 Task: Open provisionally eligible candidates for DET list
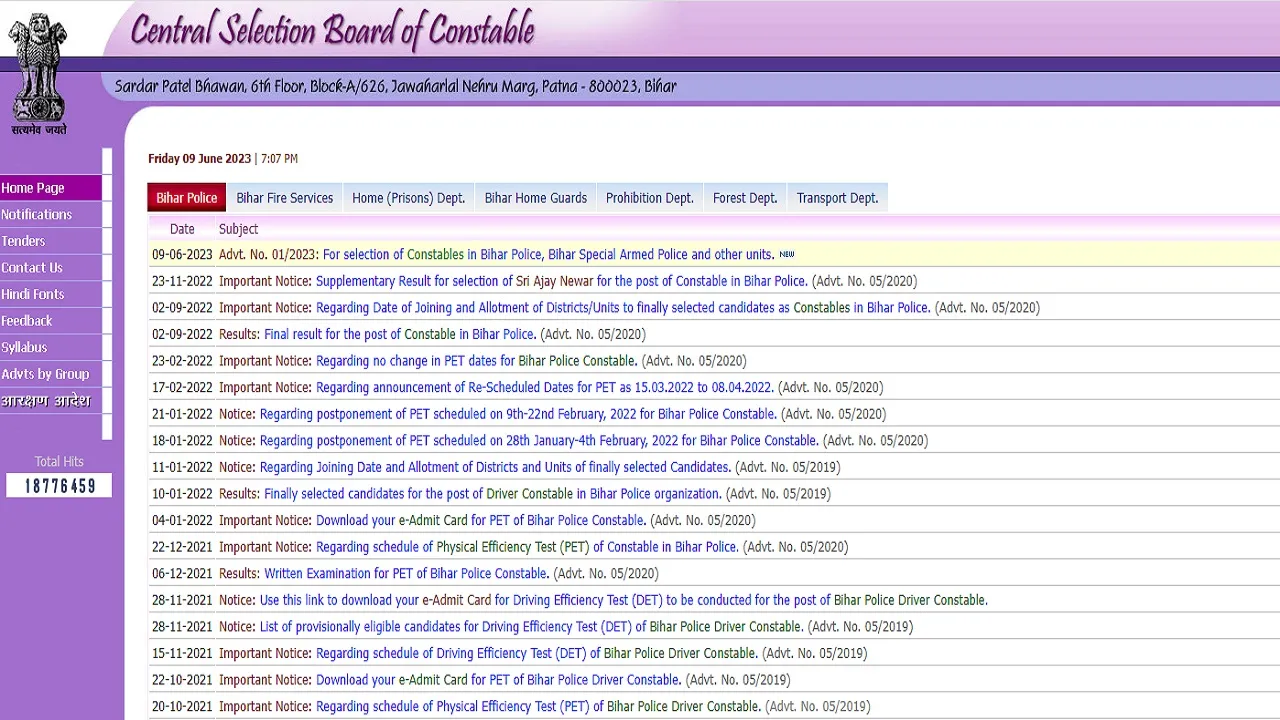(x=531, y=627)
